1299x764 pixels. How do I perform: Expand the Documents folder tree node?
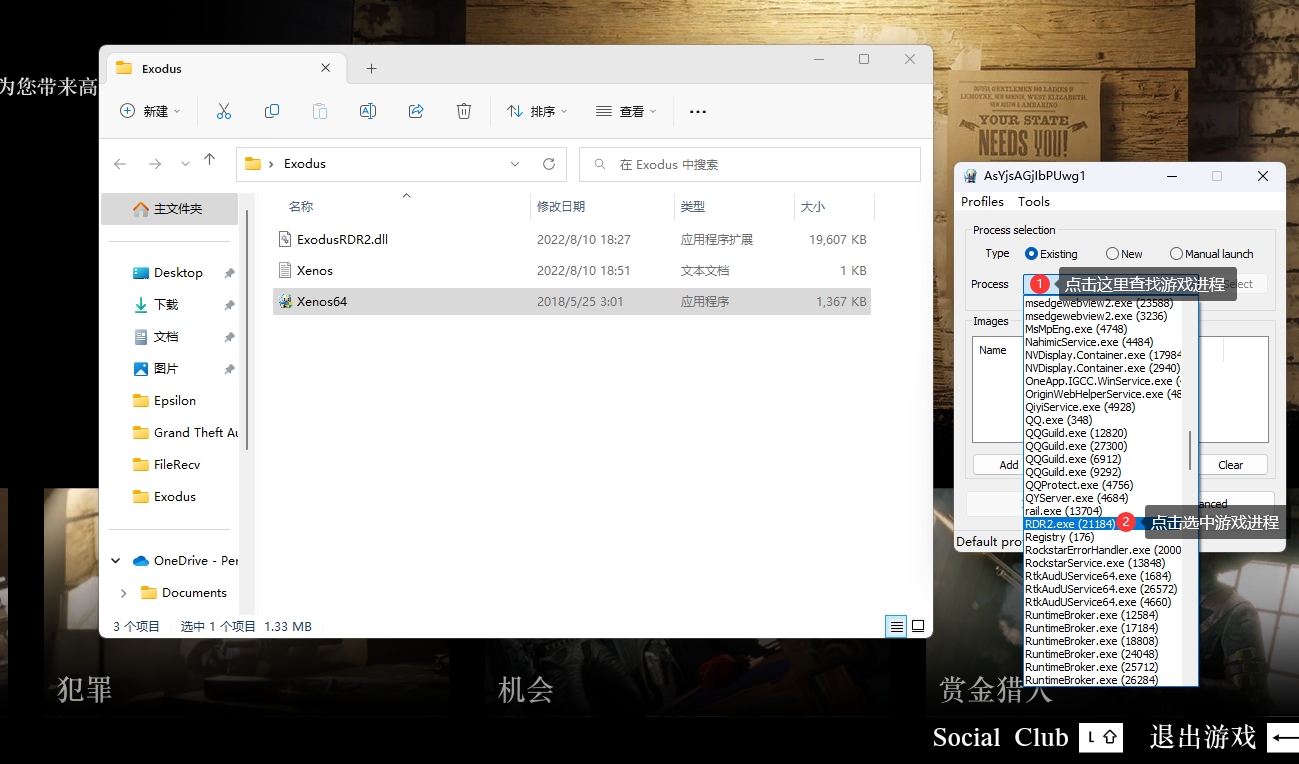click(123, 593)
